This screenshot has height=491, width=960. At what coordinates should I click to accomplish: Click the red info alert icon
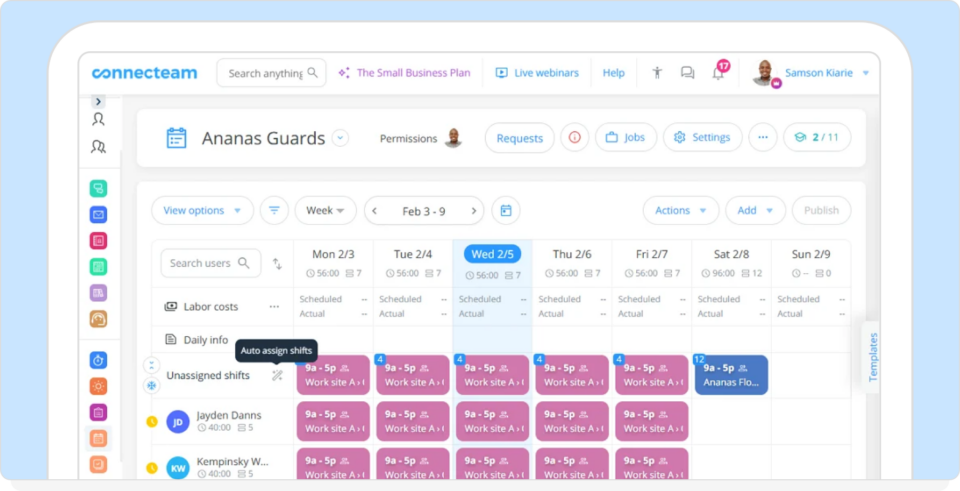click(x=574, y=138)
